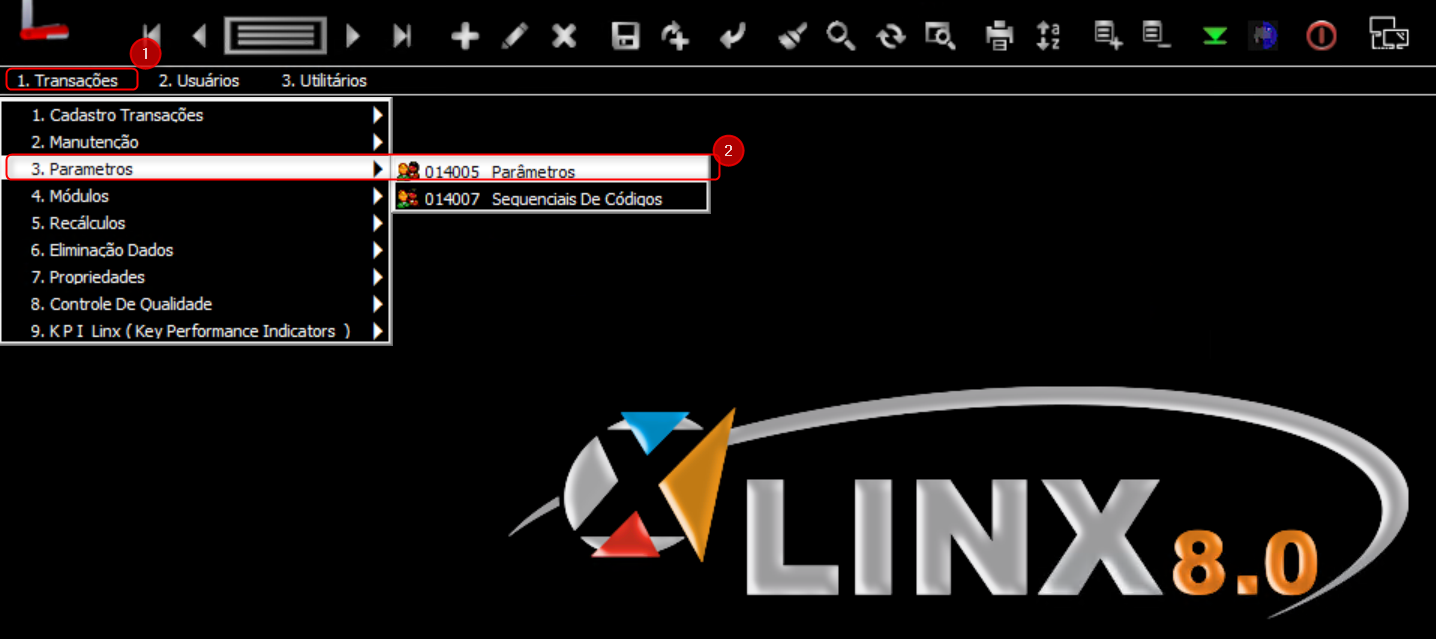Click the magnifying glass search icon
The height and width of the screenshot is (639, 1436).
click(x=841, y=37)
